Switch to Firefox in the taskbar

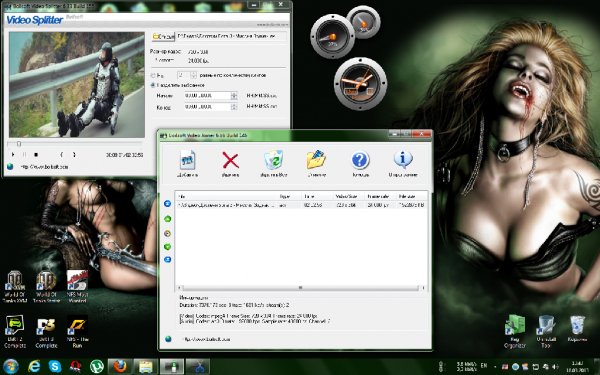click(x=120, y=367)
